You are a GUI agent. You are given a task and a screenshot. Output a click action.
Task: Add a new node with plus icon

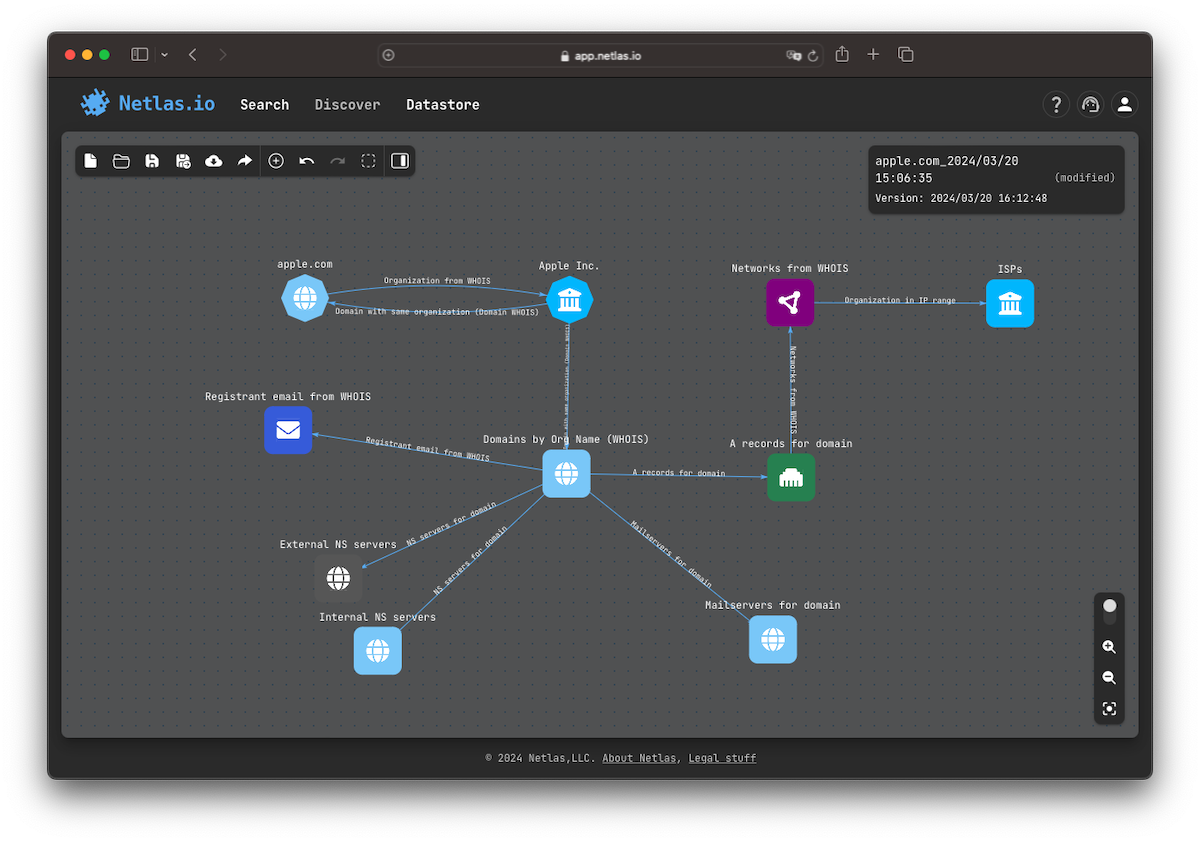pos(276,161)
